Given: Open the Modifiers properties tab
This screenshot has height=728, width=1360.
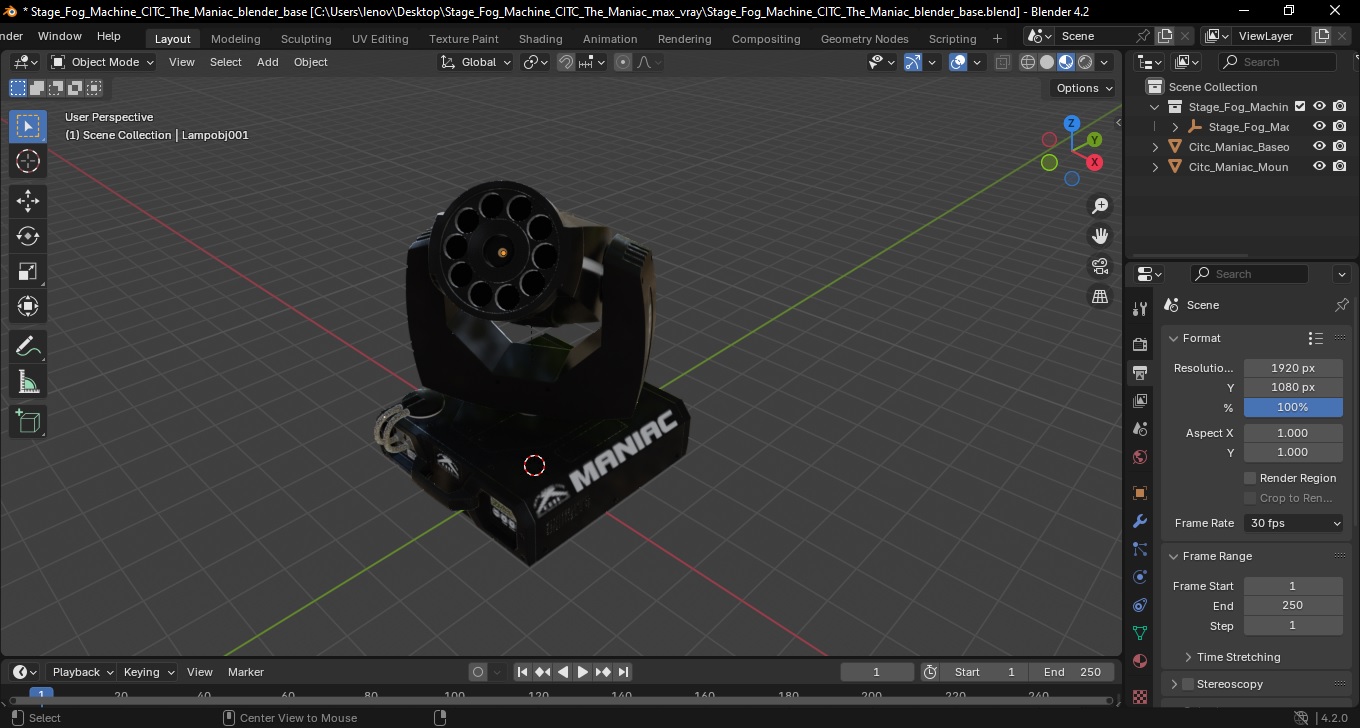Looking at the screenshot, I should coord(1140,521).
